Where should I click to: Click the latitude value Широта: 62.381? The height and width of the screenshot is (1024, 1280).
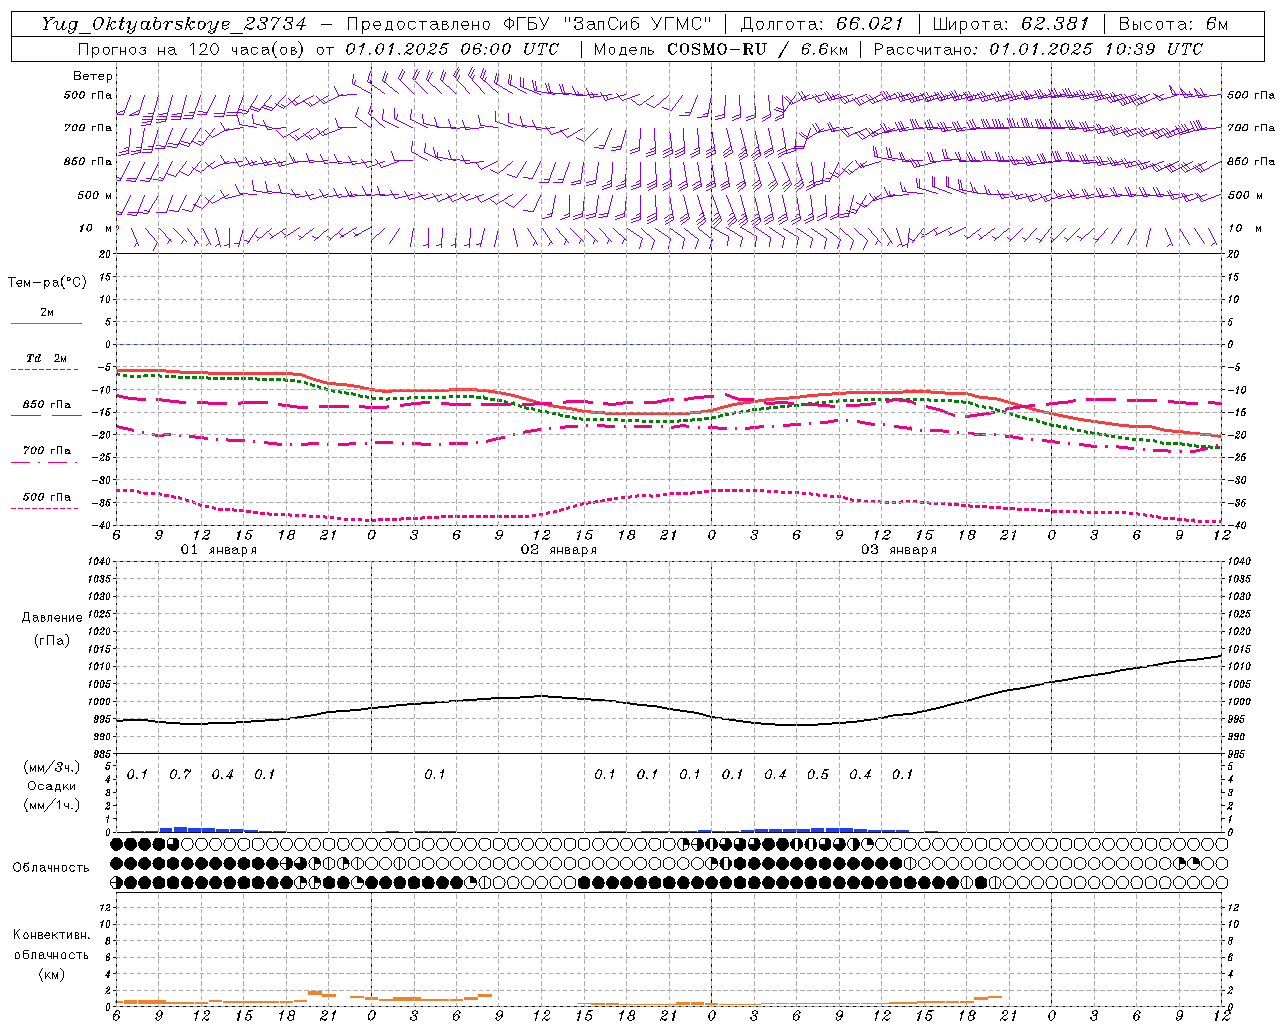coord(1010,24)
